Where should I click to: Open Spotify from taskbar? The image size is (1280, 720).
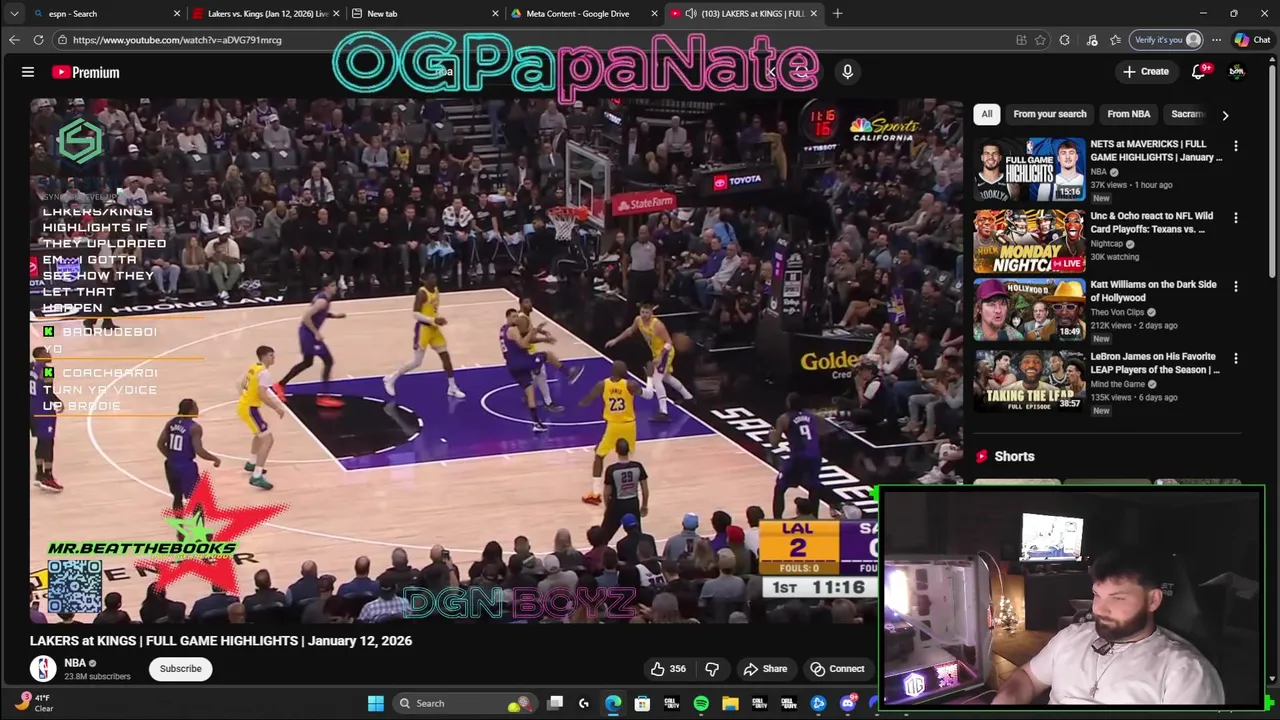click(701, 704)
